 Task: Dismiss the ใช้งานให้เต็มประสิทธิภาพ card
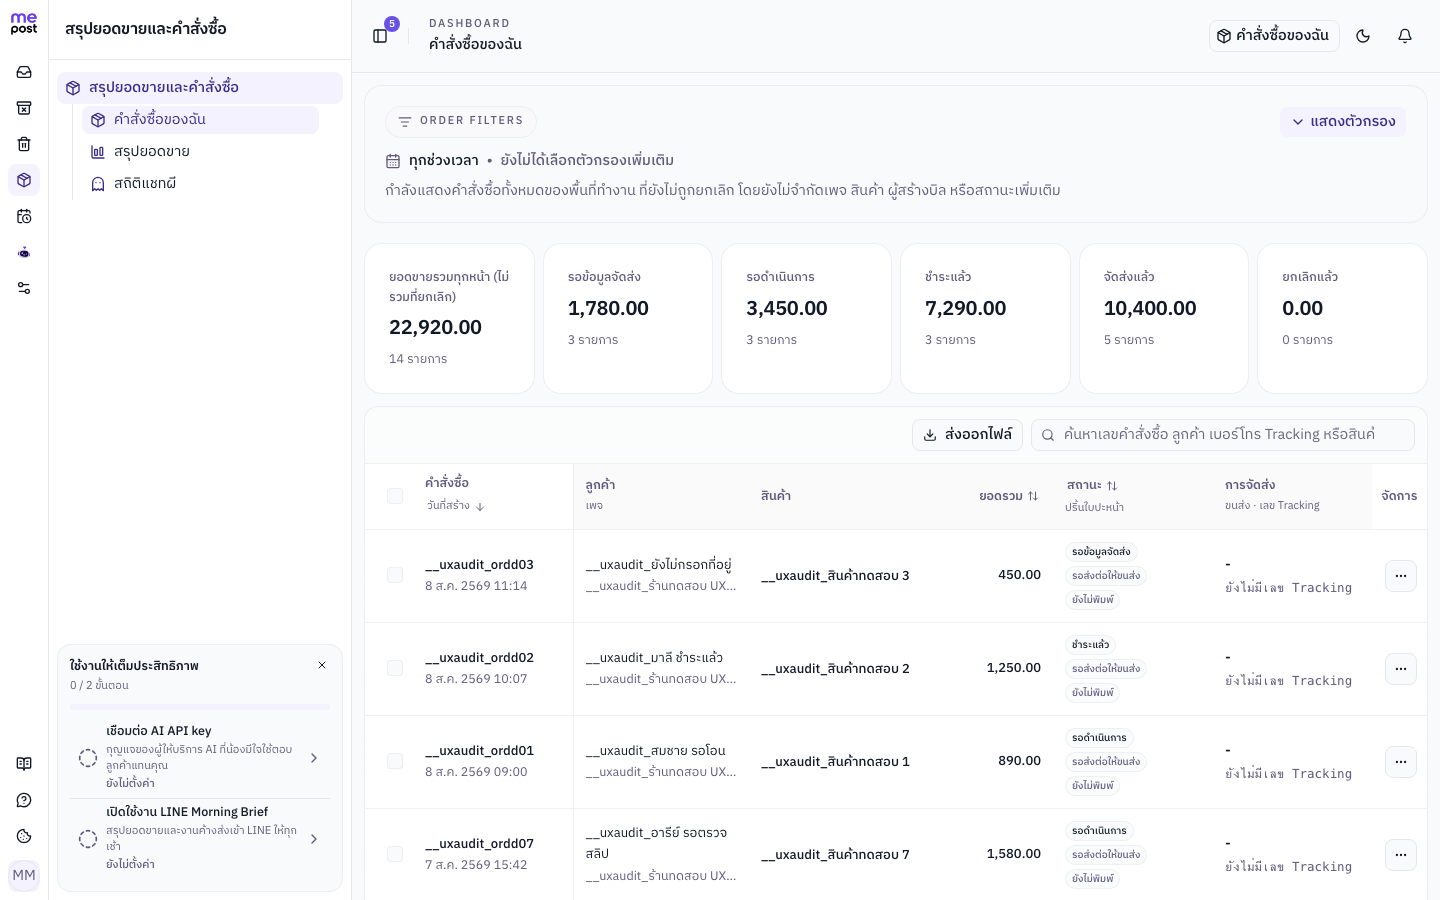coord(322,665)
